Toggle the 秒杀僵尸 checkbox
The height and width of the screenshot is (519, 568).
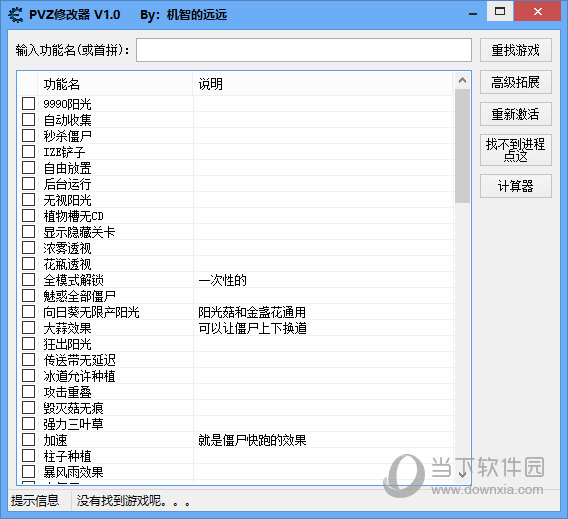pyautogui.click(x=28, y=136)
